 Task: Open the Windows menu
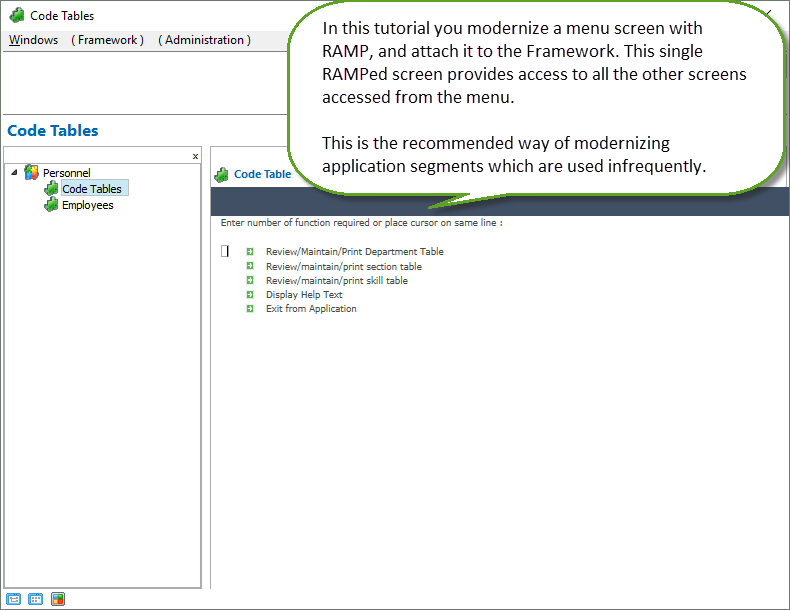coord(33,40)
